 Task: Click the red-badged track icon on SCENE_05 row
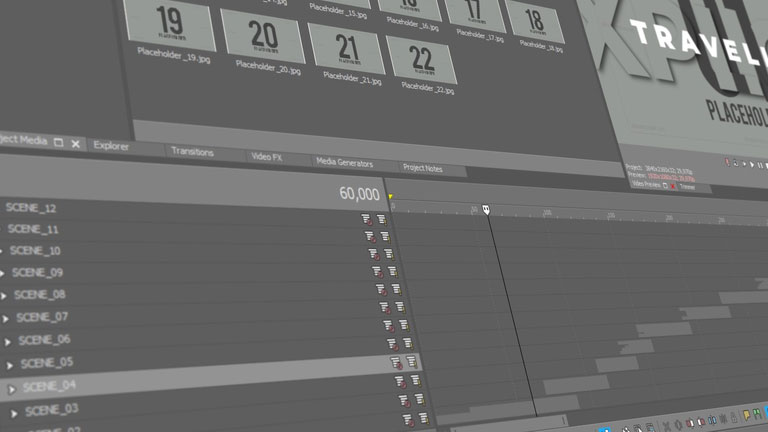(x=392, y=344)
